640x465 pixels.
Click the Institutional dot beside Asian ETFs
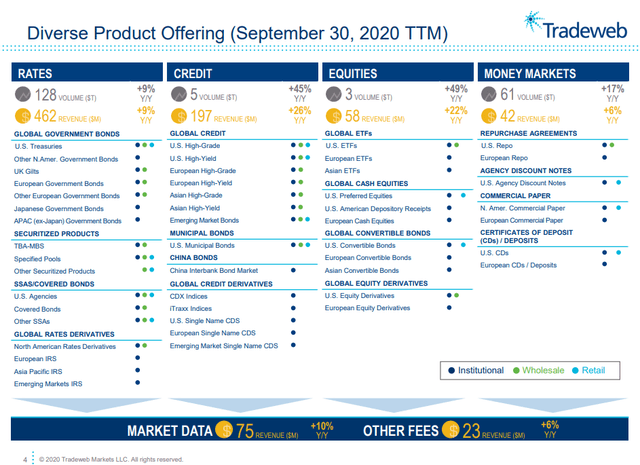tap(449, 170)
